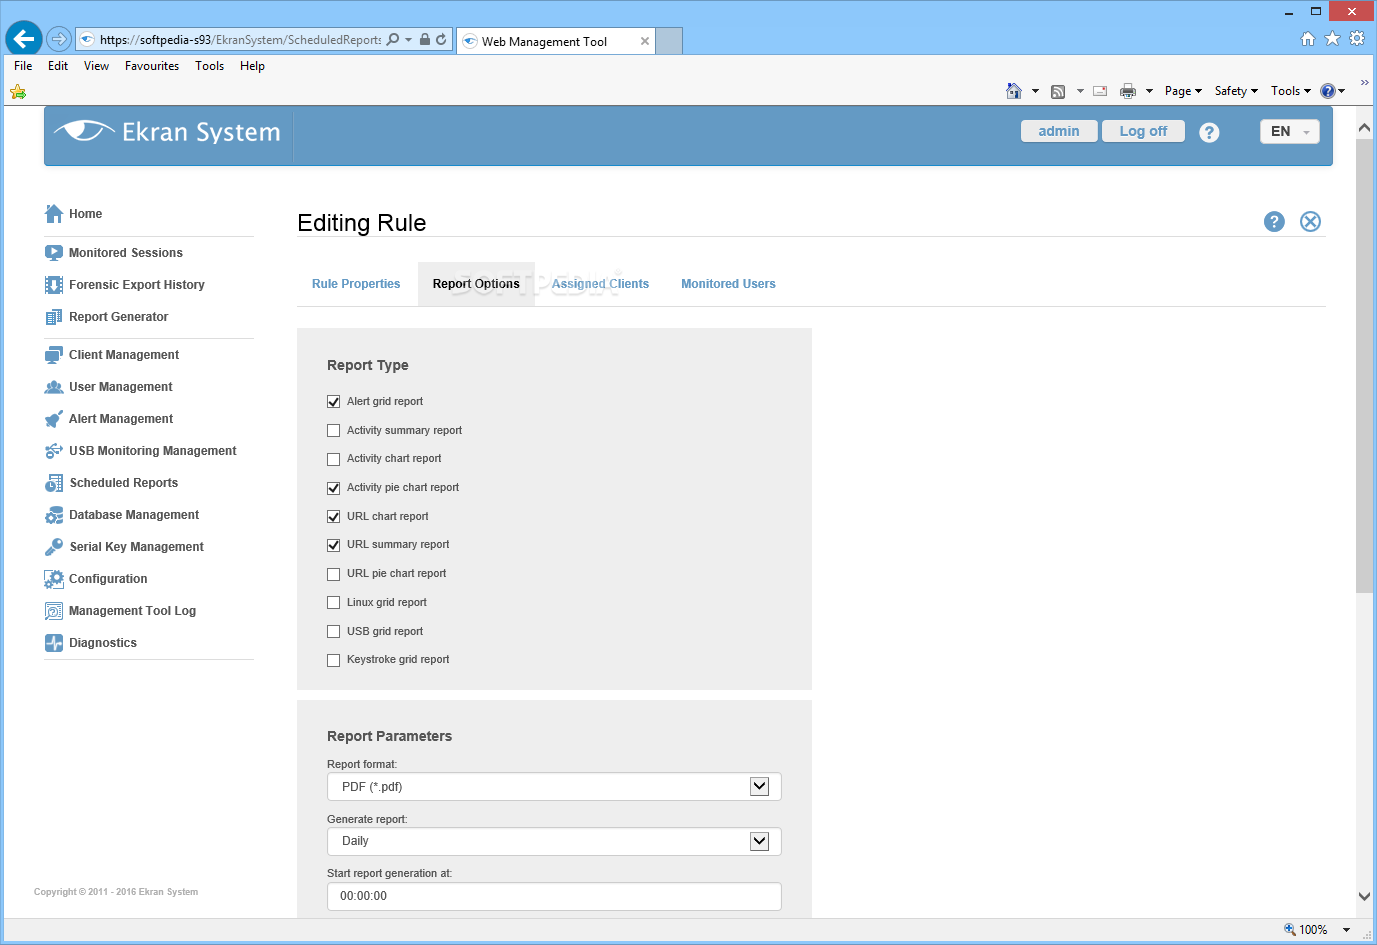This screenshot has height=945, width=1377.
Task: Click the Add to favorites bar star icon
Action: (18, 92)
